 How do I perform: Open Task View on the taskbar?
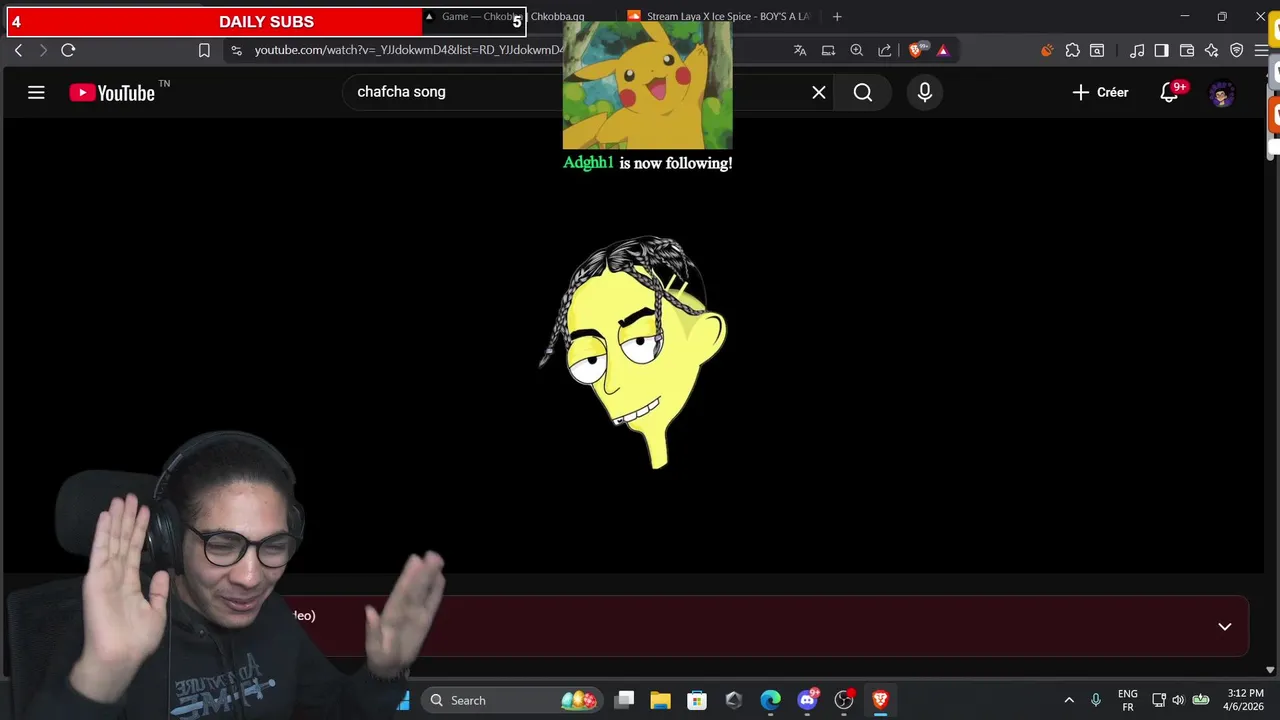click(x=624, y=700)
